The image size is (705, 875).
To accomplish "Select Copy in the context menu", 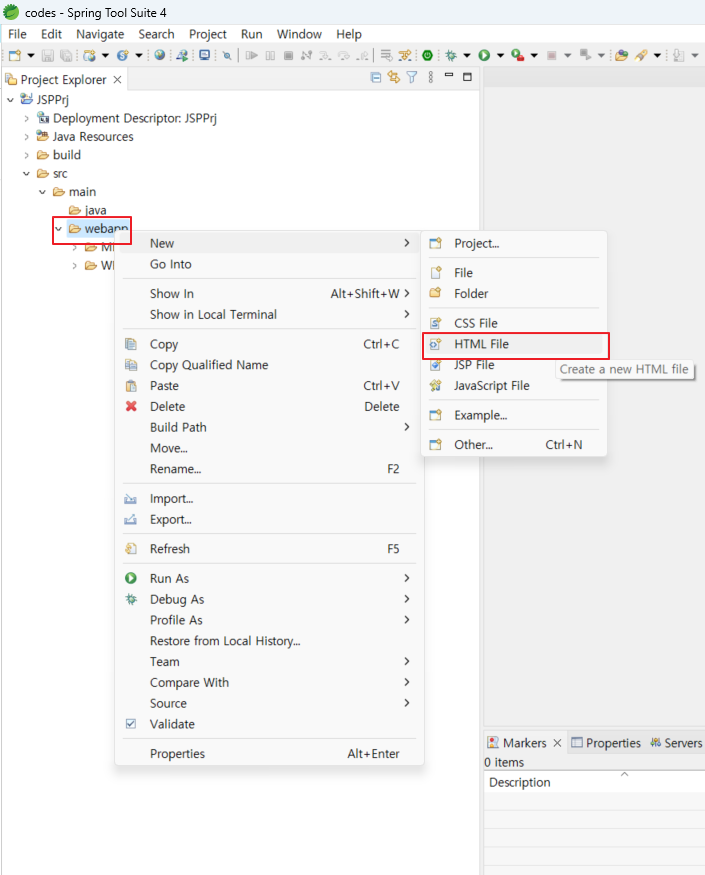I will [x=269, y=344].
